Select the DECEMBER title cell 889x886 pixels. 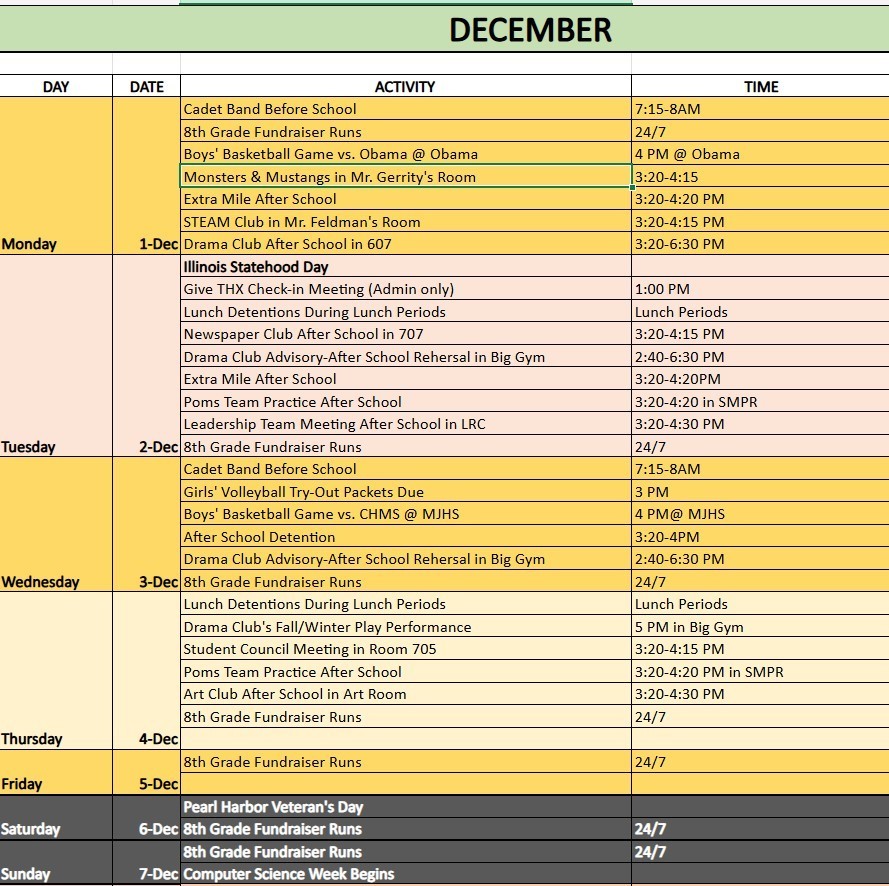click(x=529, y=30)
